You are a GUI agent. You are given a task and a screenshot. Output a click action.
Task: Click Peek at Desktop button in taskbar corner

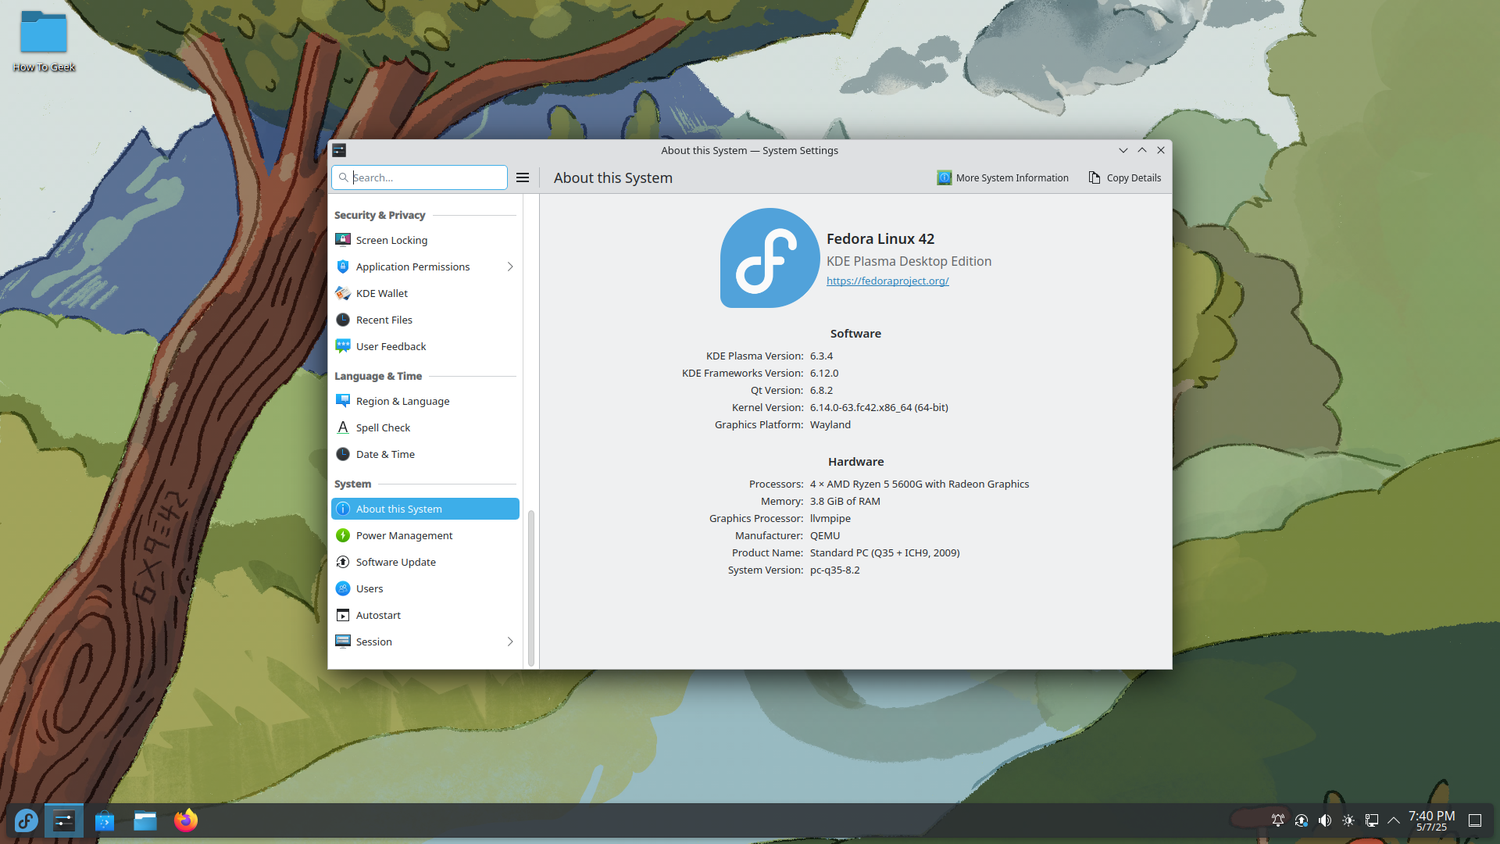click(x=1475, y=821)
